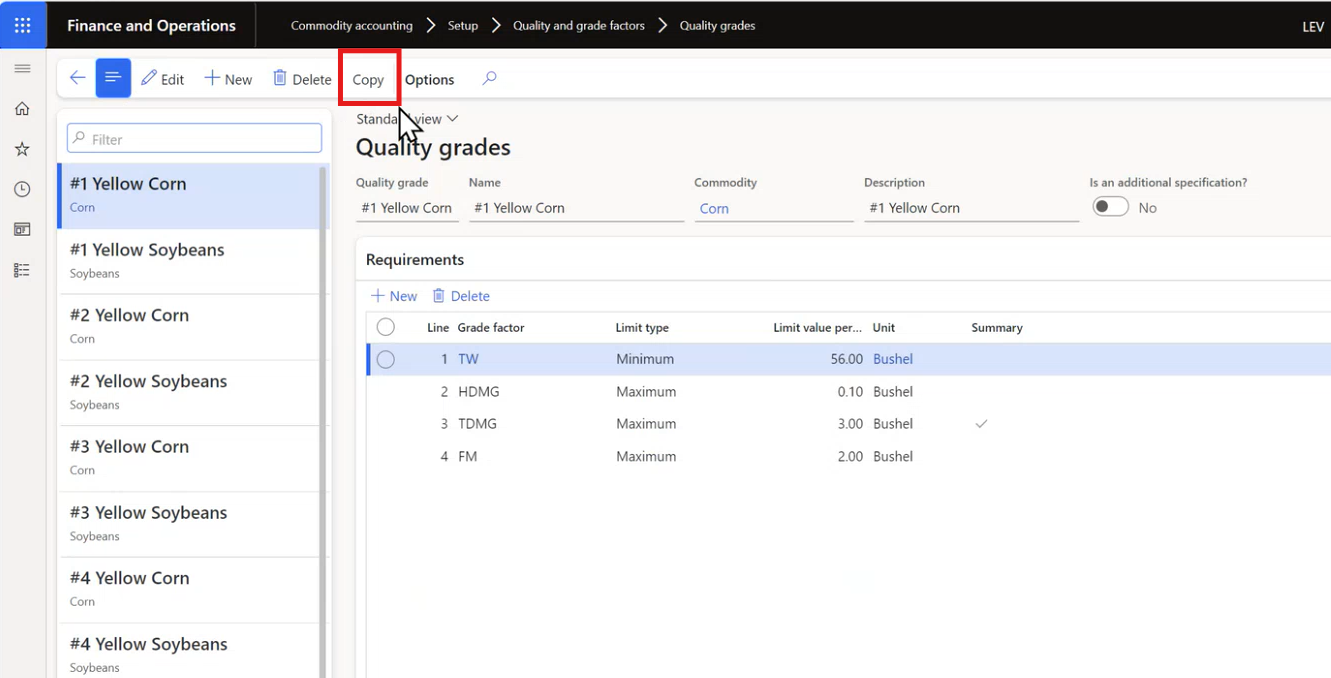
Task: Click the Copy button
Action: point(368,79)
